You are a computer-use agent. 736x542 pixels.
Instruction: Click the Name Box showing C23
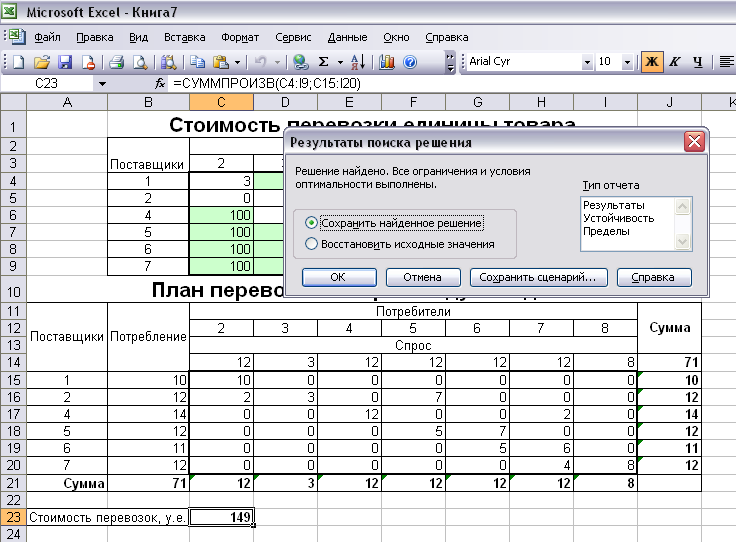pyautogui.click(x=47, y=84)
